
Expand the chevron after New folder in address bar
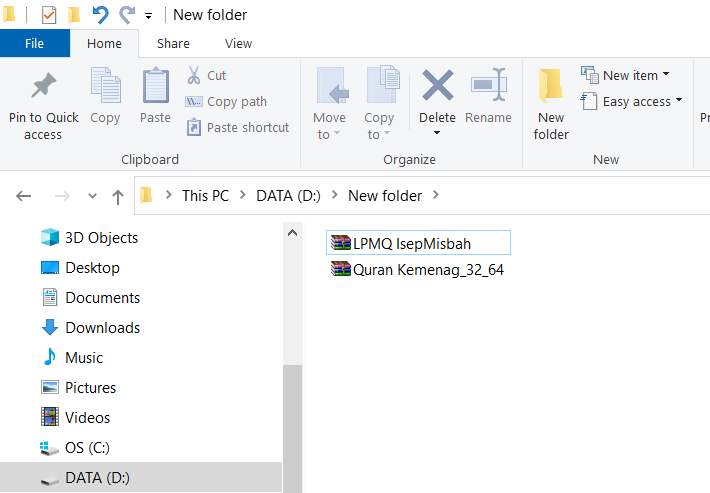[x=436, y=195]
